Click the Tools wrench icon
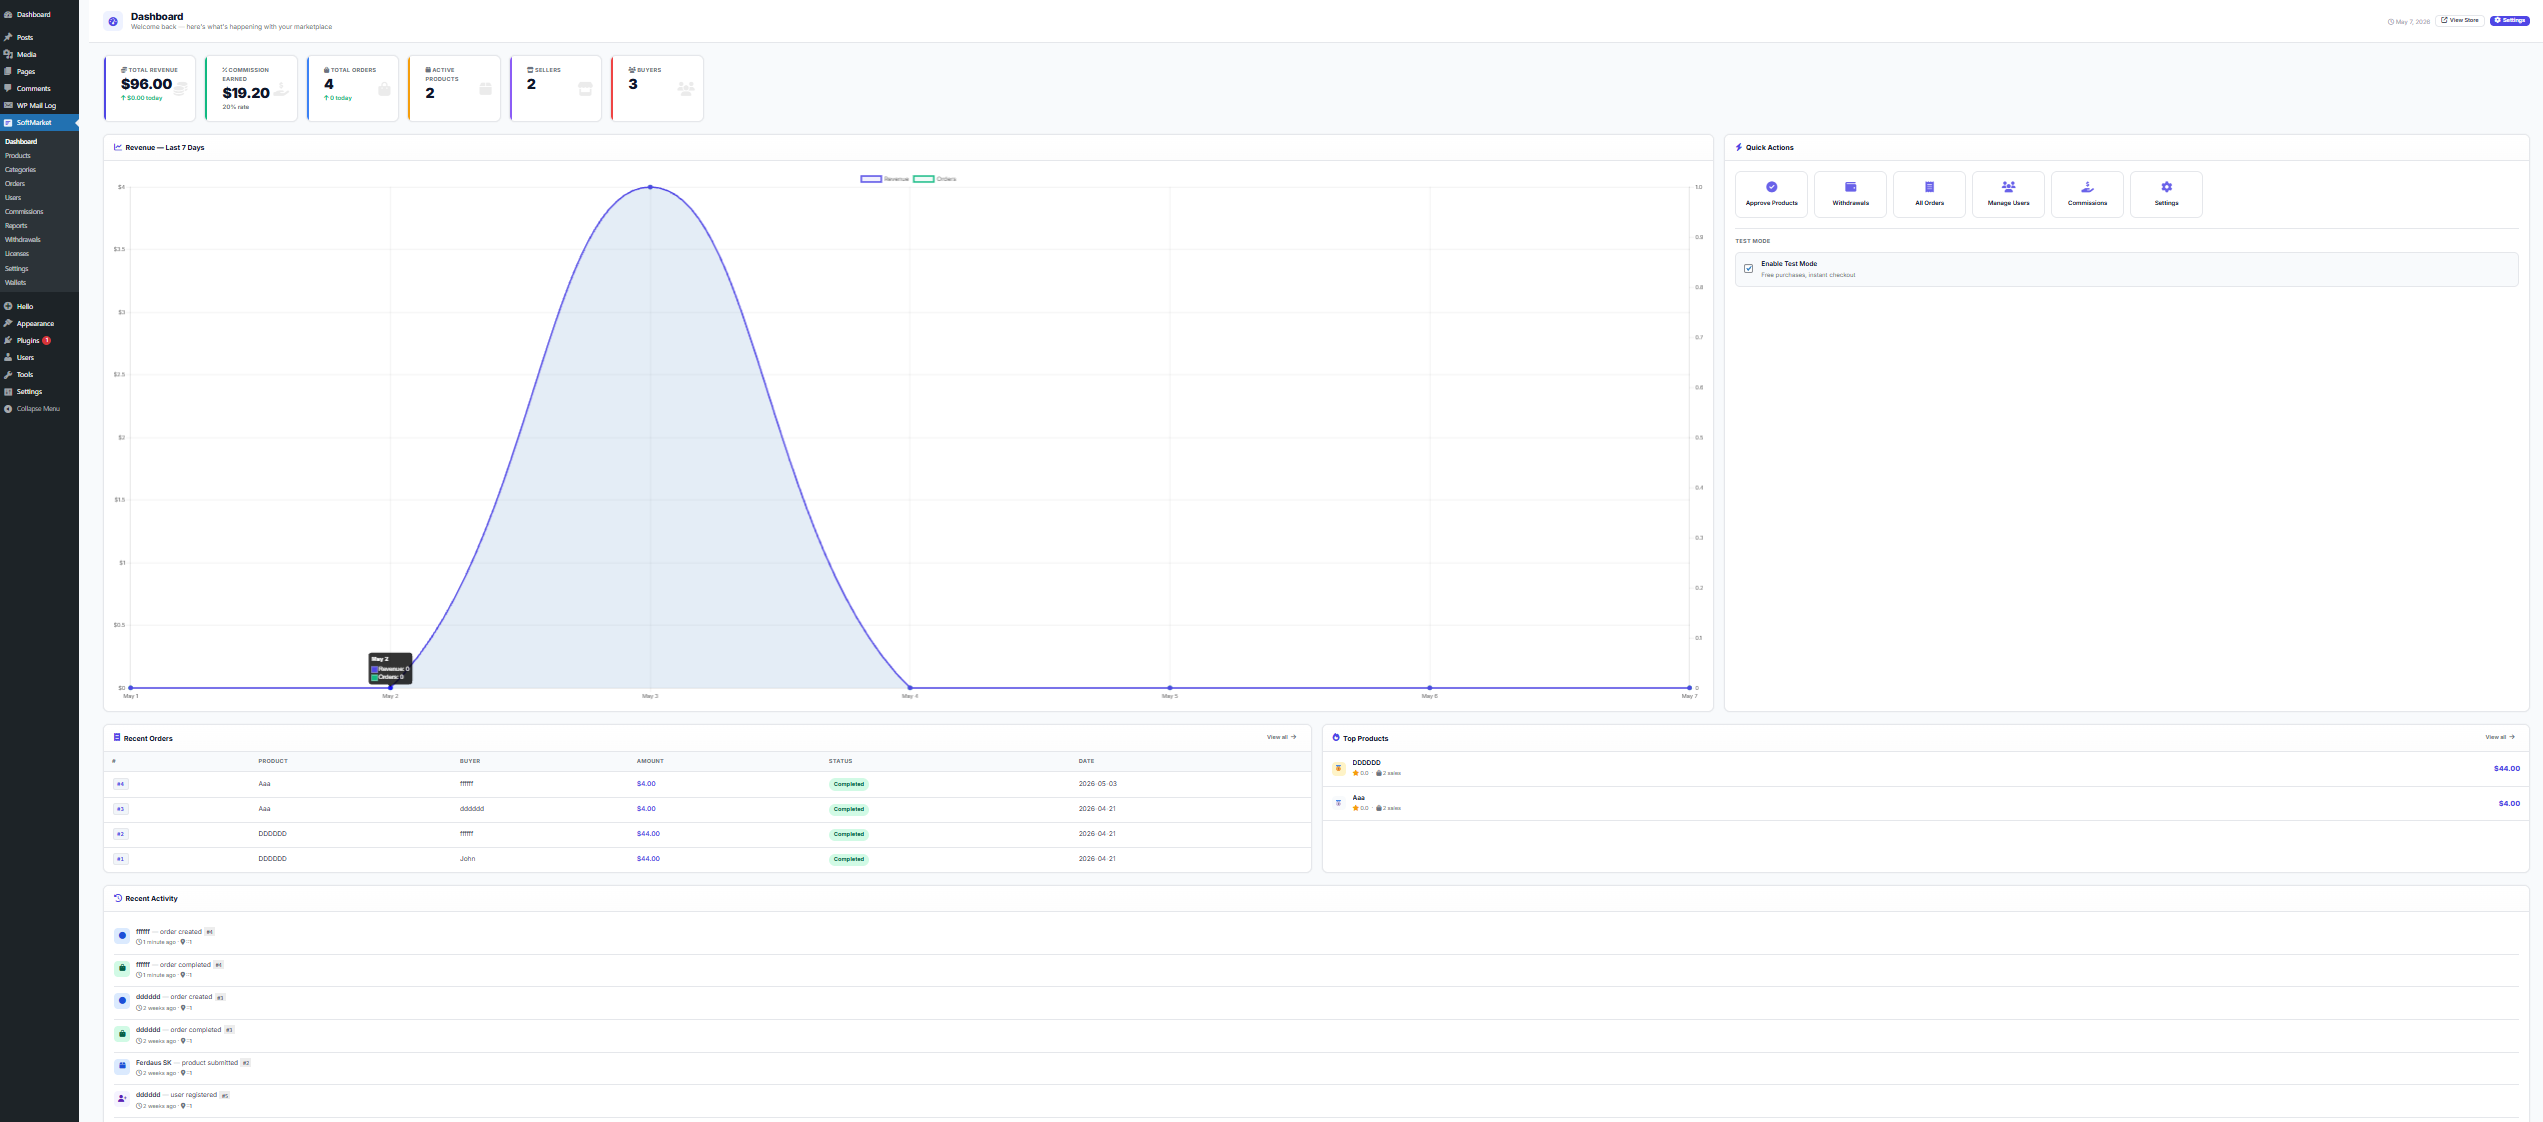 8,374
